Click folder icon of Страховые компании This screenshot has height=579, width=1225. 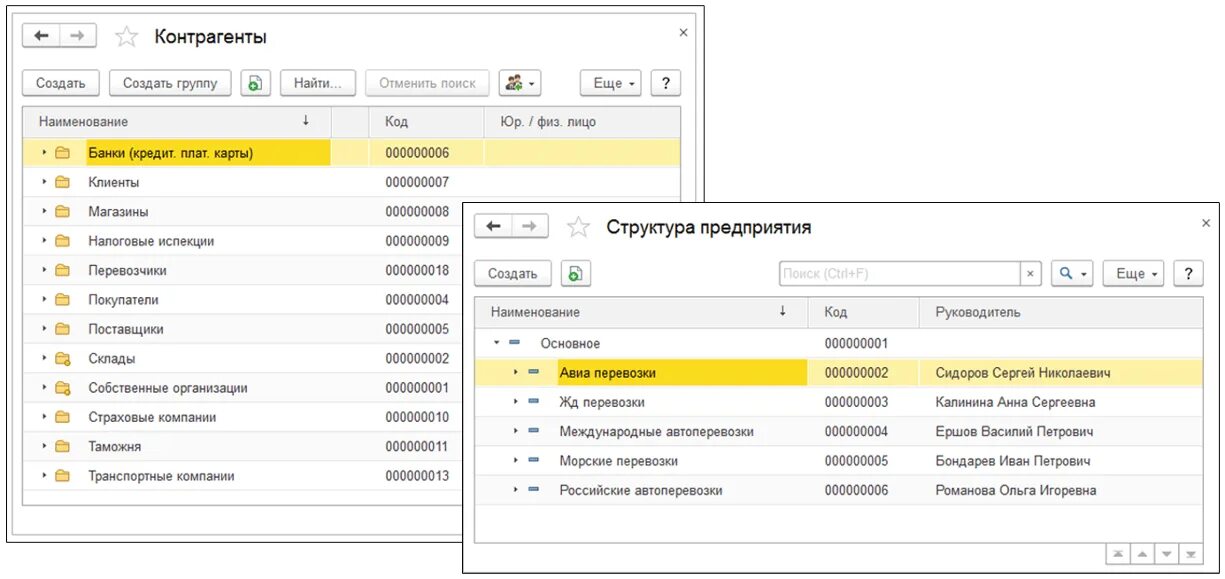click(63, 417)
